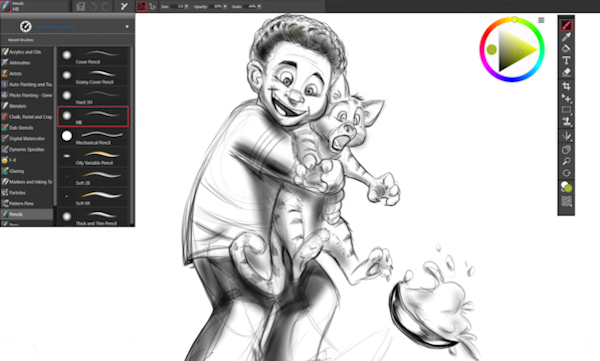Choose the Grainy Cover Pencil variant

pyautogui.click(x=93, y=76)
